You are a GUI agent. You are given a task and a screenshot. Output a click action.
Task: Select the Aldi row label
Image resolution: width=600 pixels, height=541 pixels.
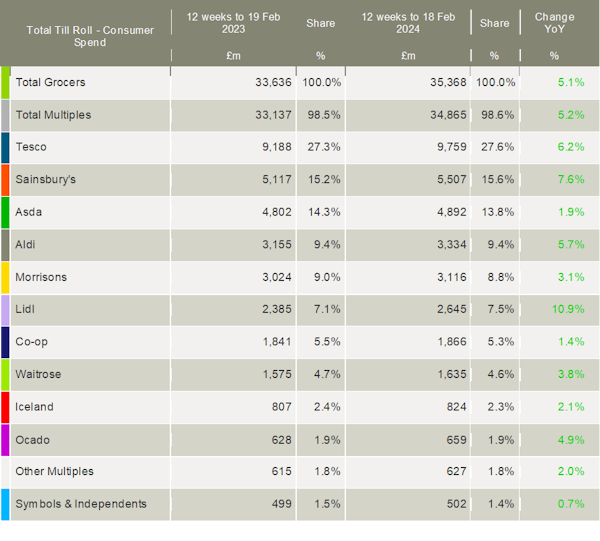click(25, 244)
